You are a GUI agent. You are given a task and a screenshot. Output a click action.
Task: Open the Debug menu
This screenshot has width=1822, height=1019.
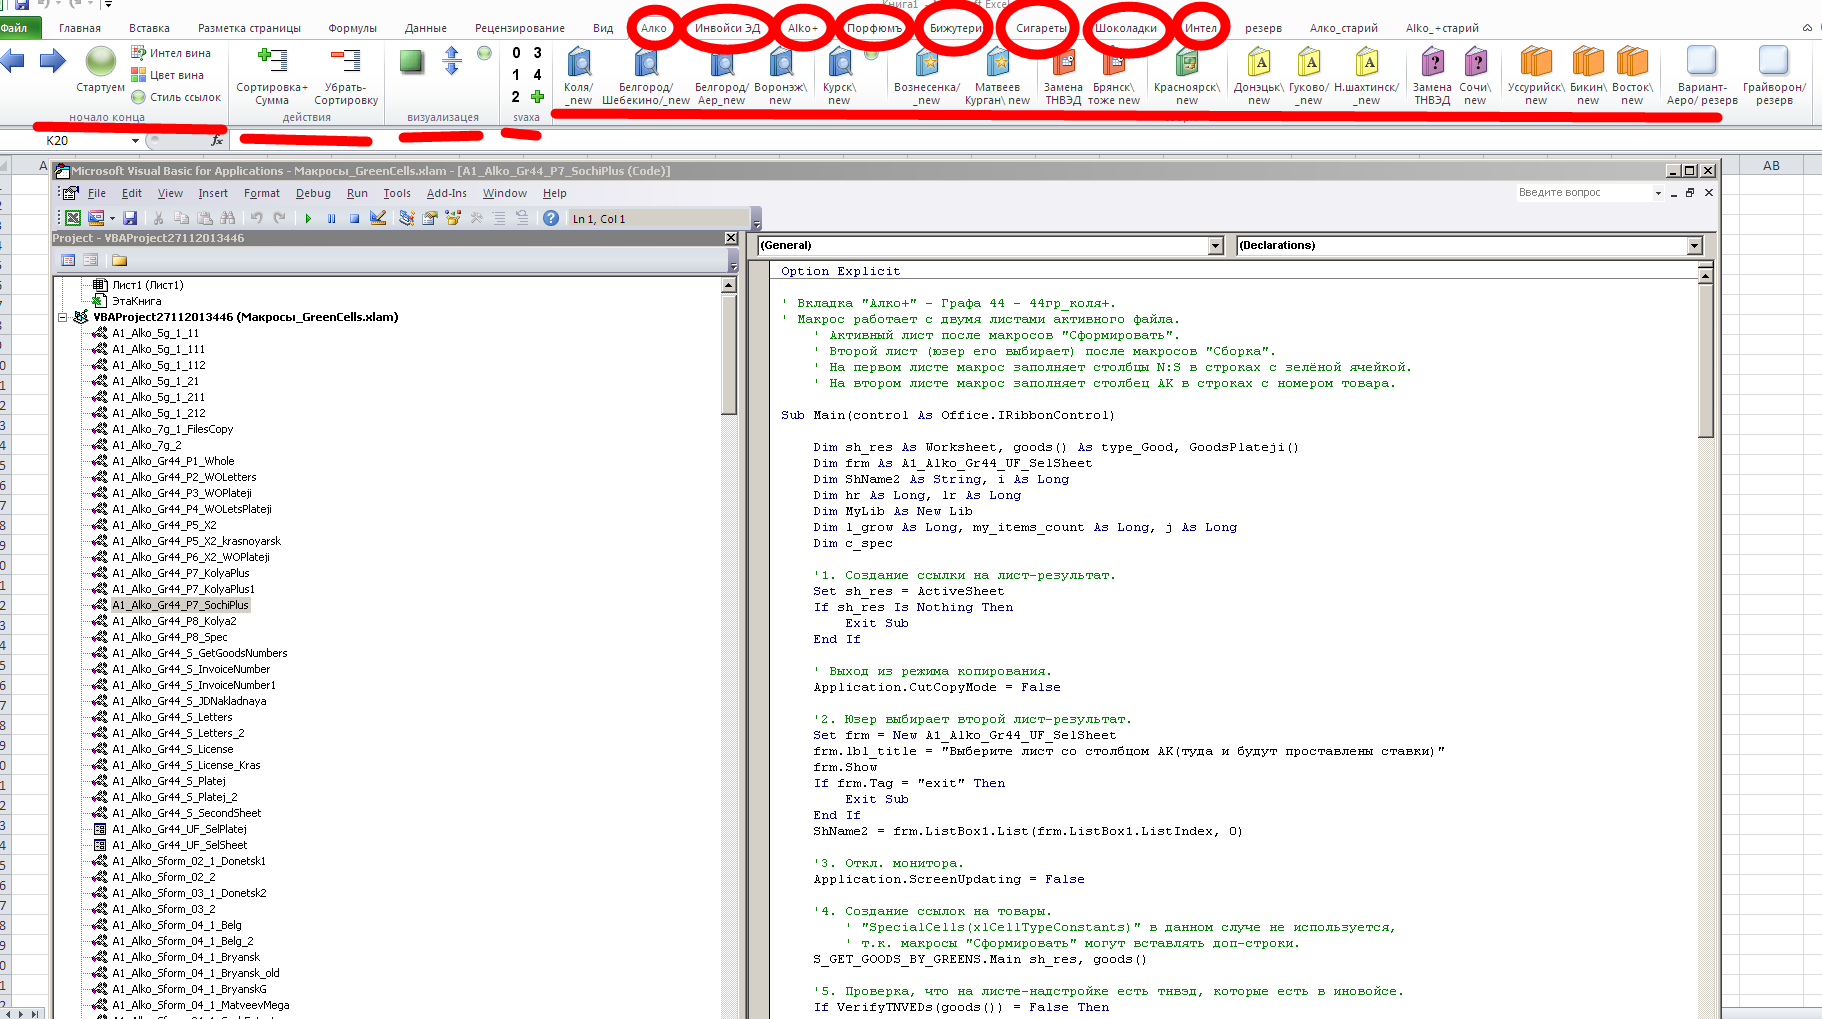[x=313, y=193]
